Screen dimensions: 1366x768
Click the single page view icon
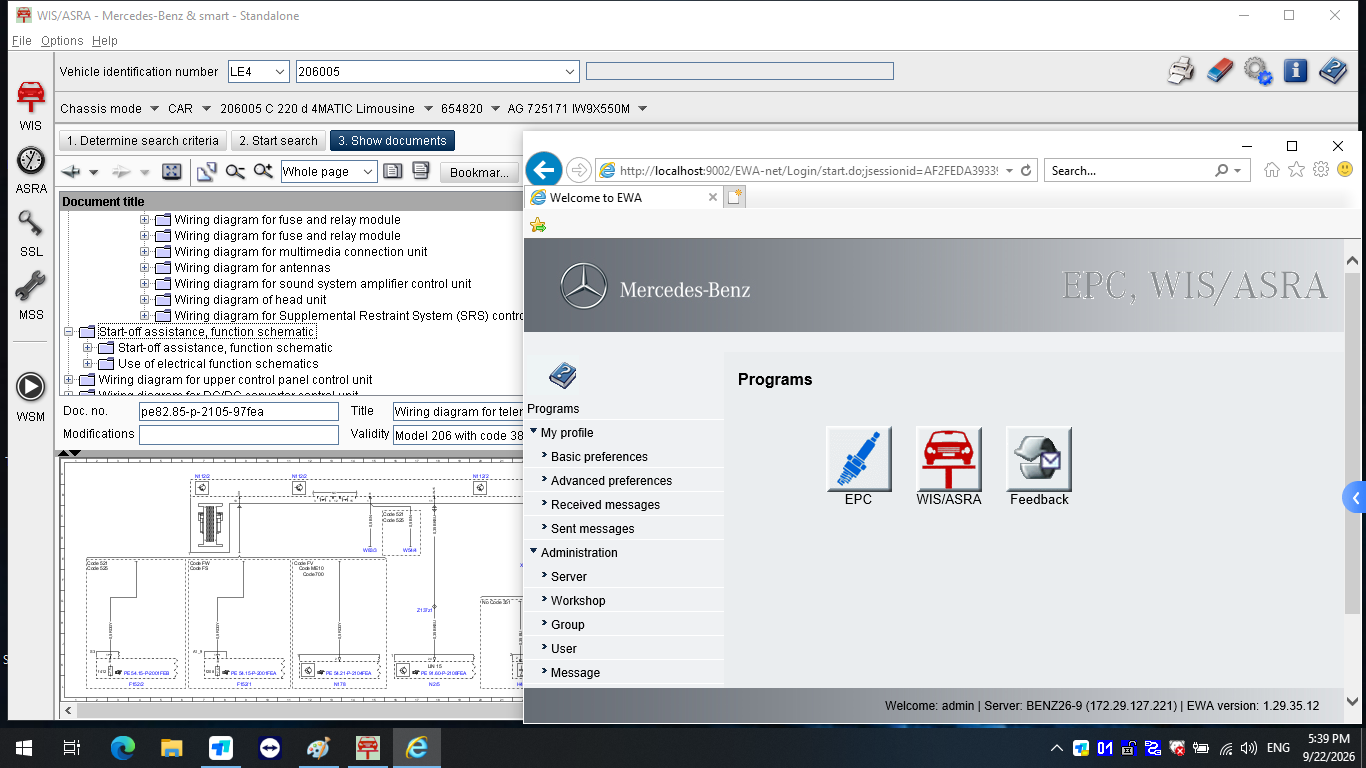coord(393,172)
